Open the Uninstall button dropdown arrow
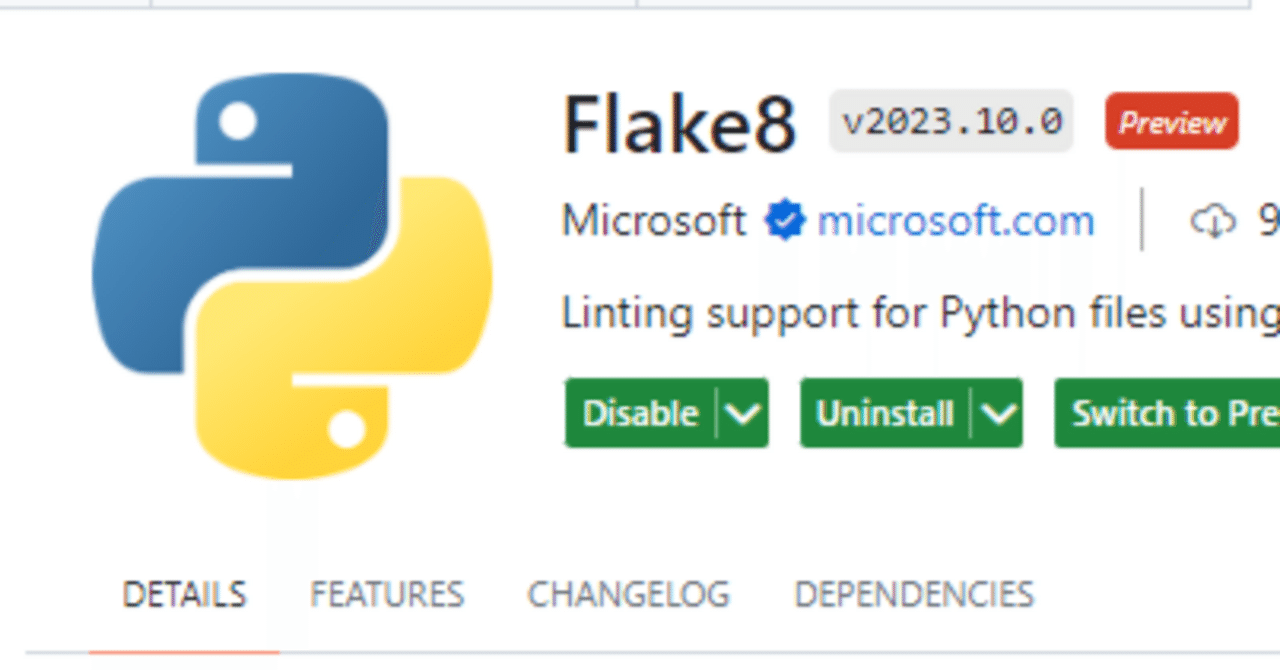Image resolution: width=1280 pixels, height=670 pixels. pos(996,413)
